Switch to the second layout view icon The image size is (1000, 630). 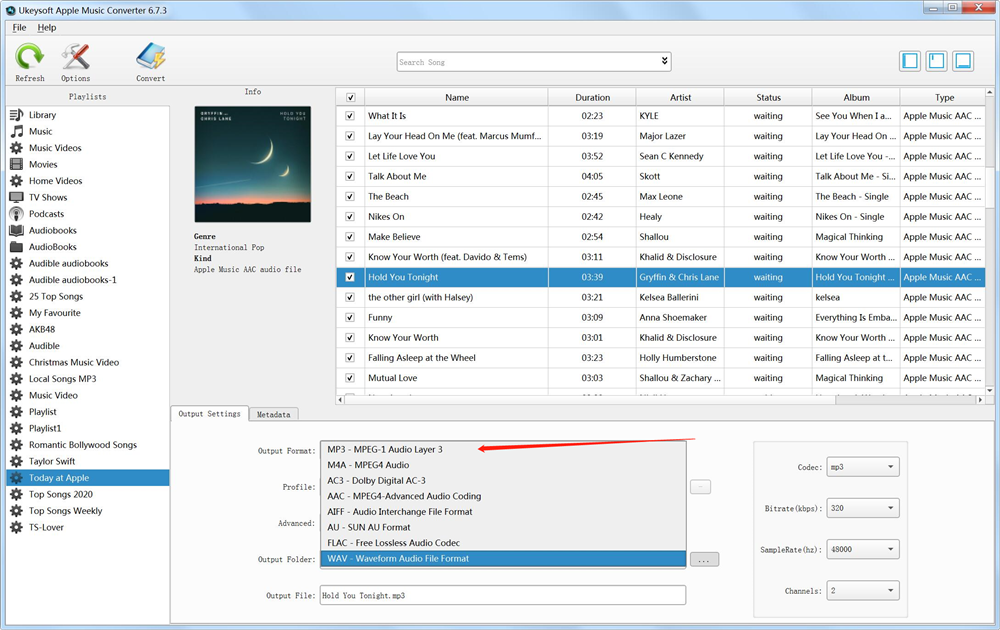(936, 61)
